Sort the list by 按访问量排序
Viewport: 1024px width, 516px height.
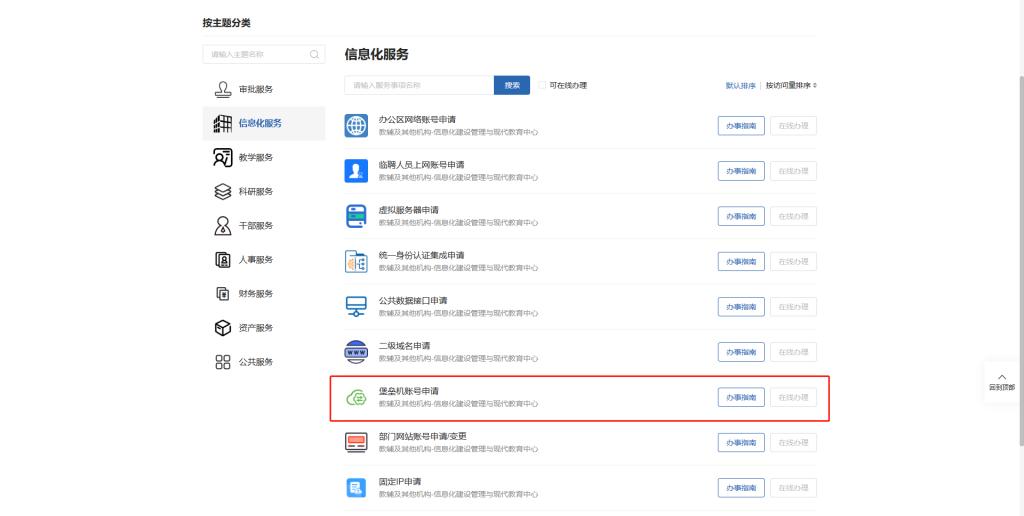[x=791, y=86]
